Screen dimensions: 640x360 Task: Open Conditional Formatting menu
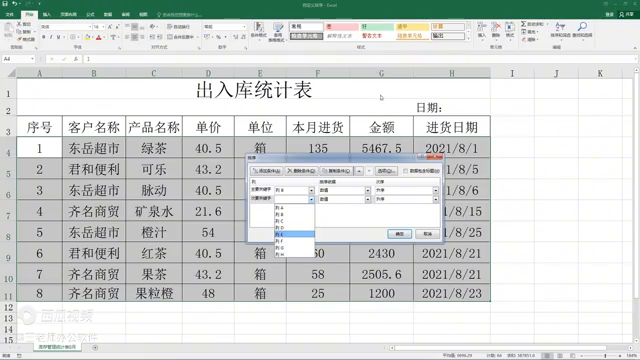click(x=258, y=31)
